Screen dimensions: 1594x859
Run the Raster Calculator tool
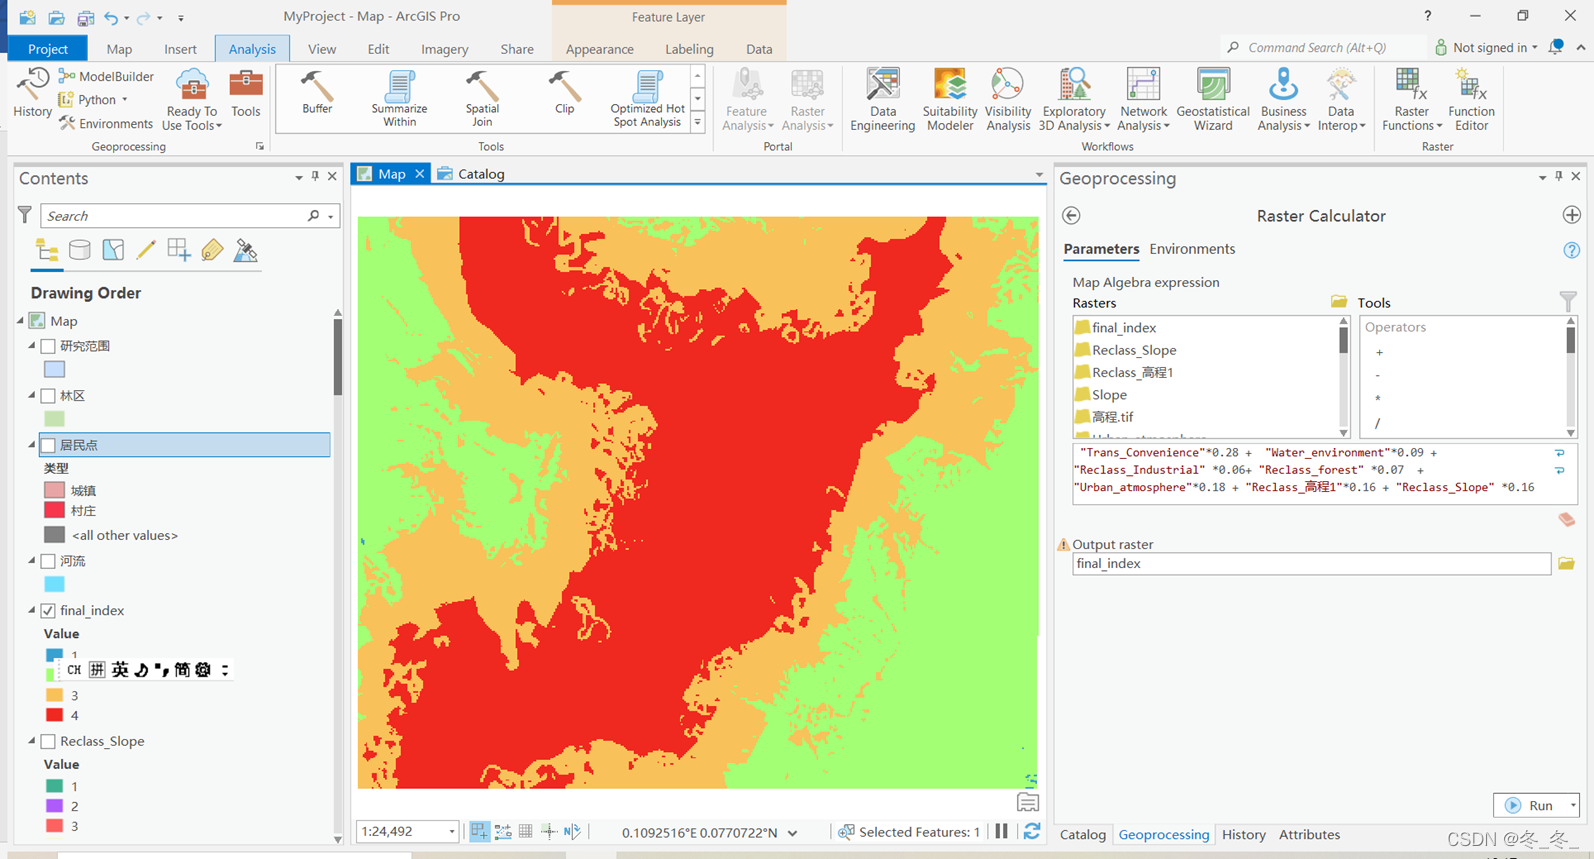coord(1531,805)
